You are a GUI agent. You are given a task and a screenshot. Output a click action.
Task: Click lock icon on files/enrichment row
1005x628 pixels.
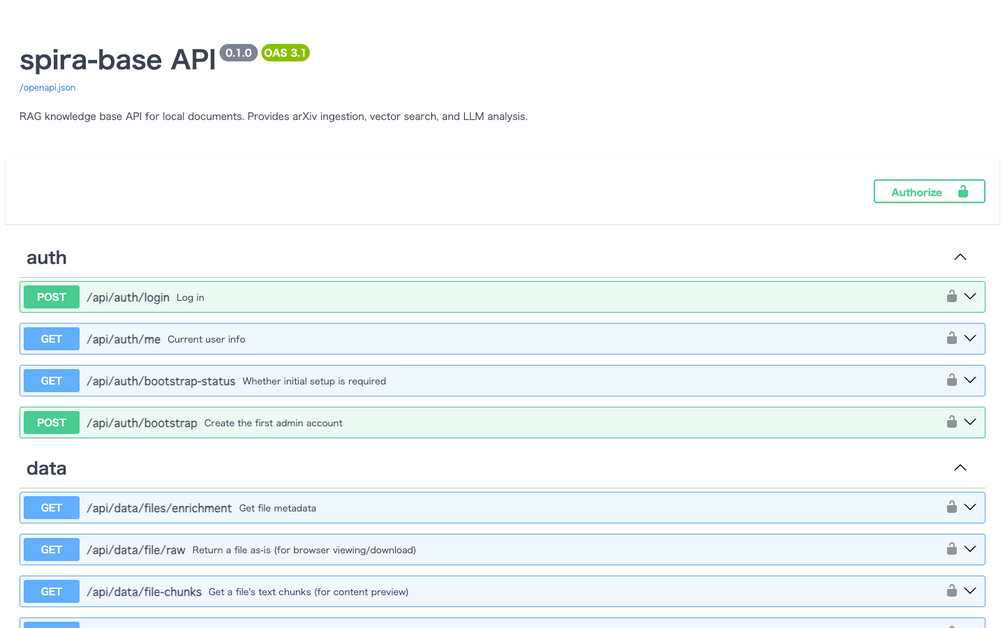pos(952,507)
